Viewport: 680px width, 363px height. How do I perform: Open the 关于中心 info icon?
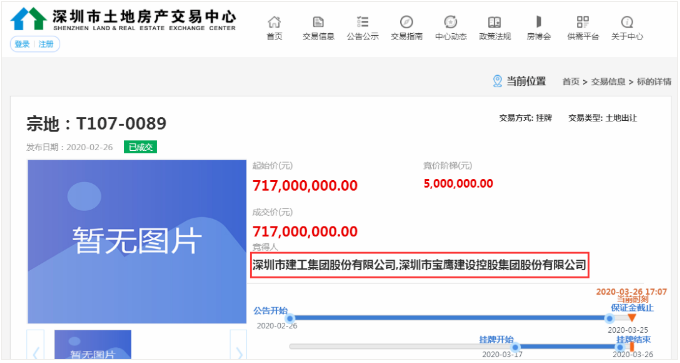[627, 22]
